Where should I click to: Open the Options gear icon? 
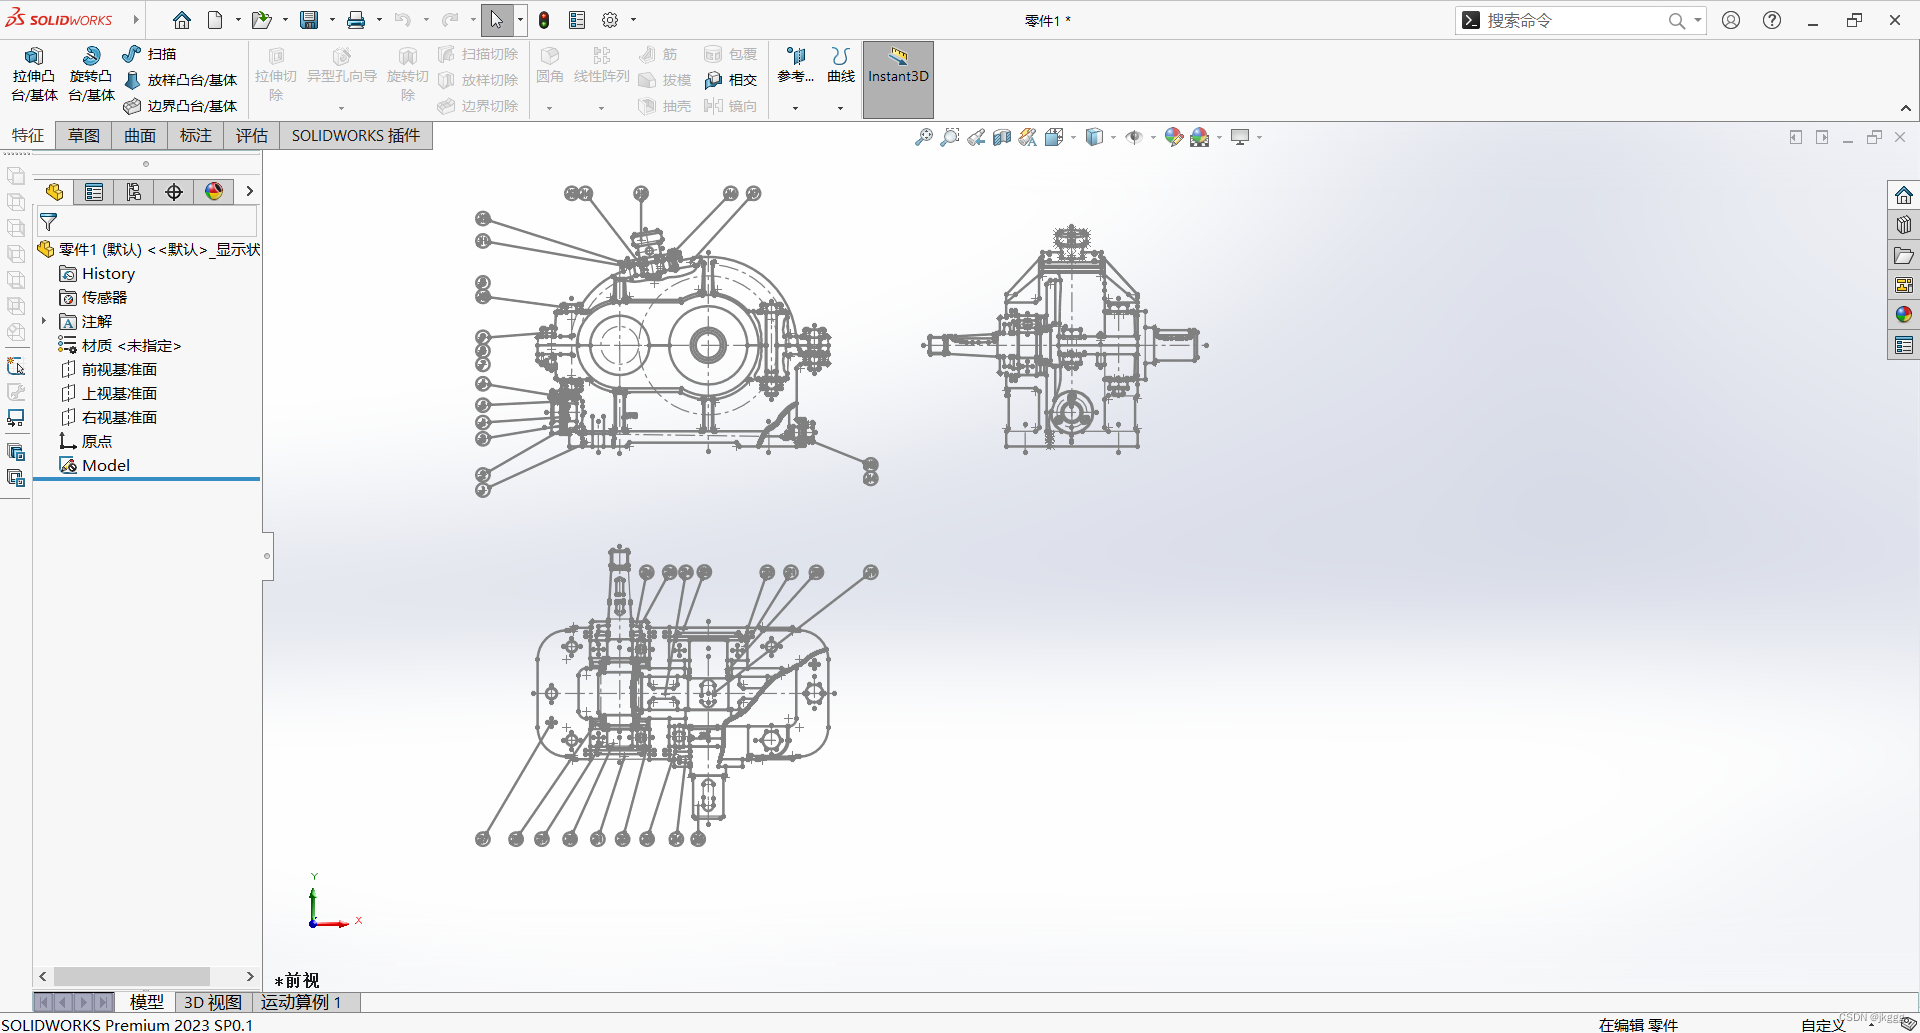(x=610, y=20)
